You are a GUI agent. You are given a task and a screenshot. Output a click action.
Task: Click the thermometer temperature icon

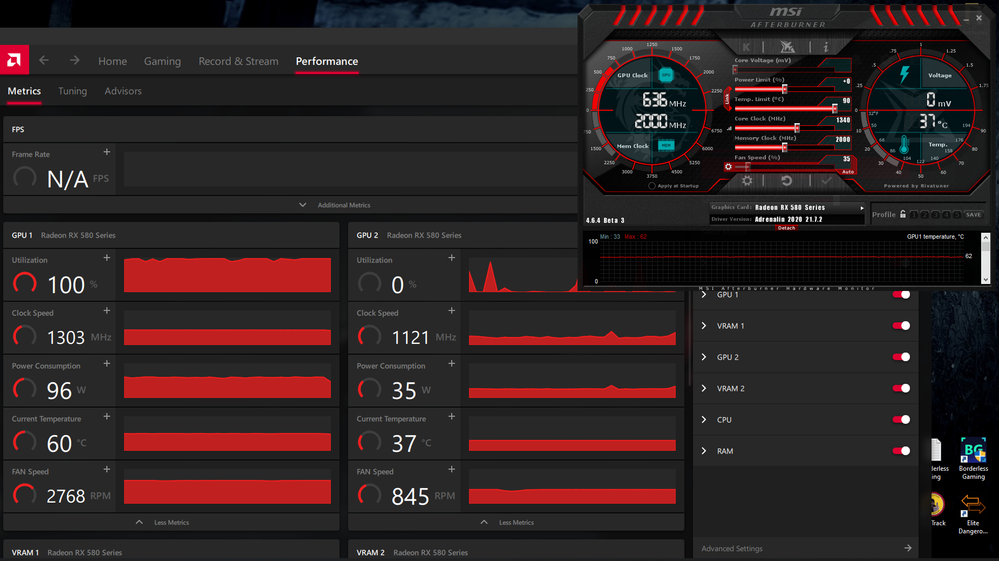904,145
